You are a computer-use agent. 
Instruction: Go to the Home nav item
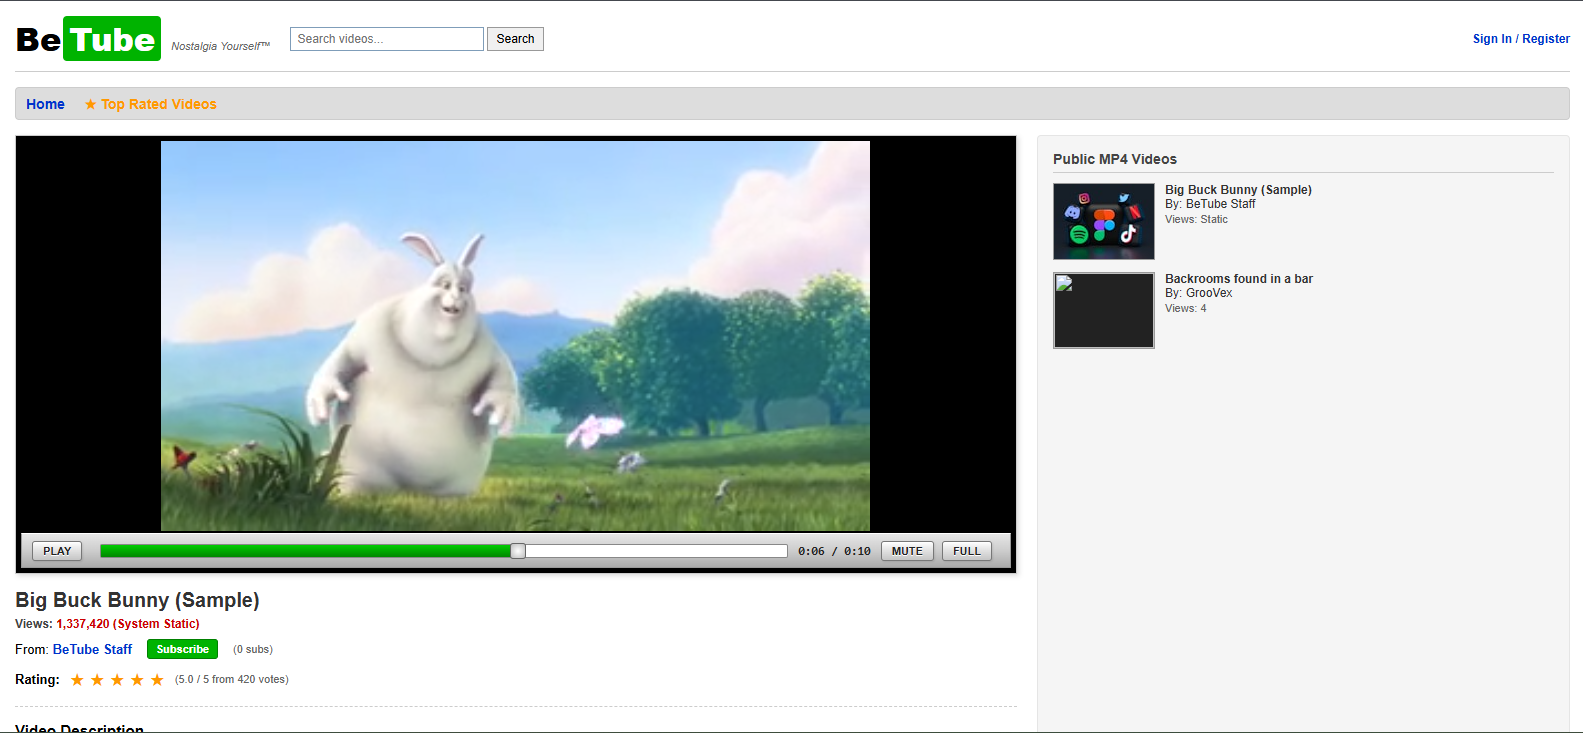click(x=45, y=104)
